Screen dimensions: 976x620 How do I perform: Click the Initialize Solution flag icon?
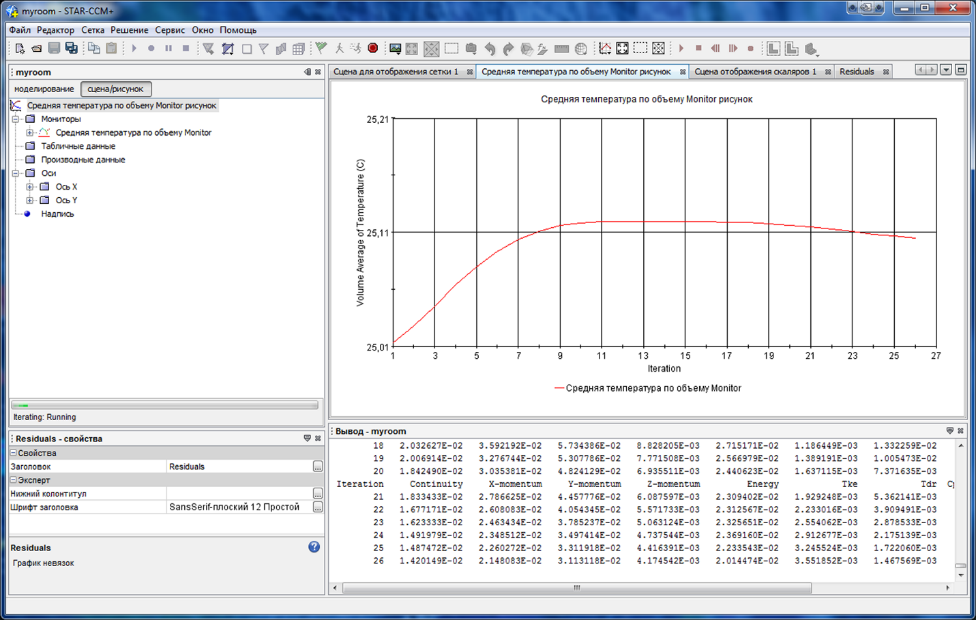click(x=321, y=48)
